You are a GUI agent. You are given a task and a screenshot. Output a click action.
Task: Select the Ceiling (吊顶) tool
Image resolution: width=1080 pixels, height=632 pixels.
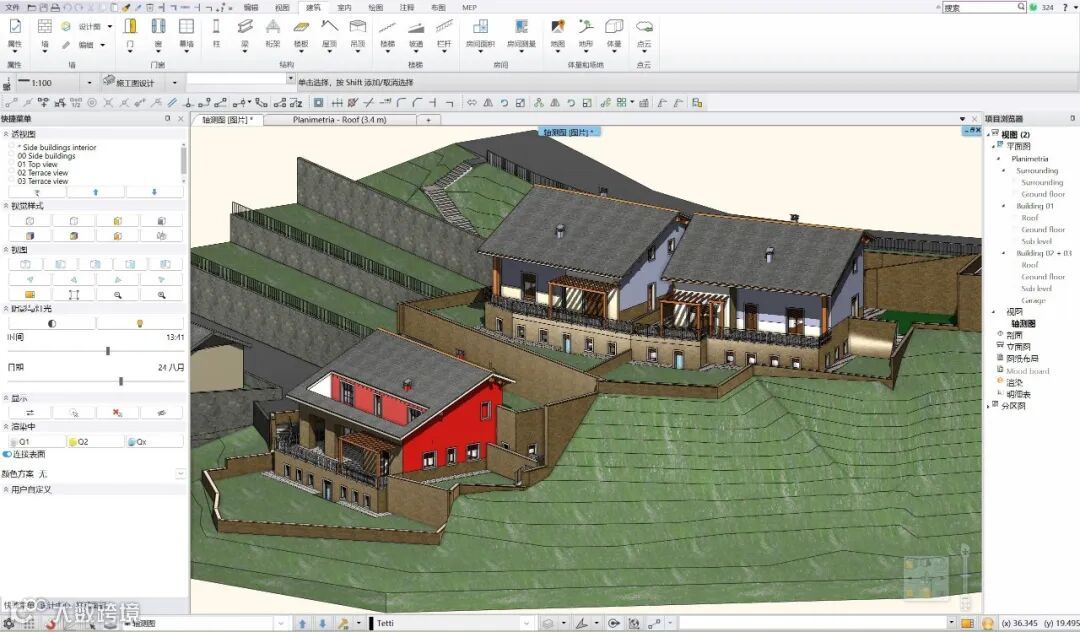pos(357,34)
